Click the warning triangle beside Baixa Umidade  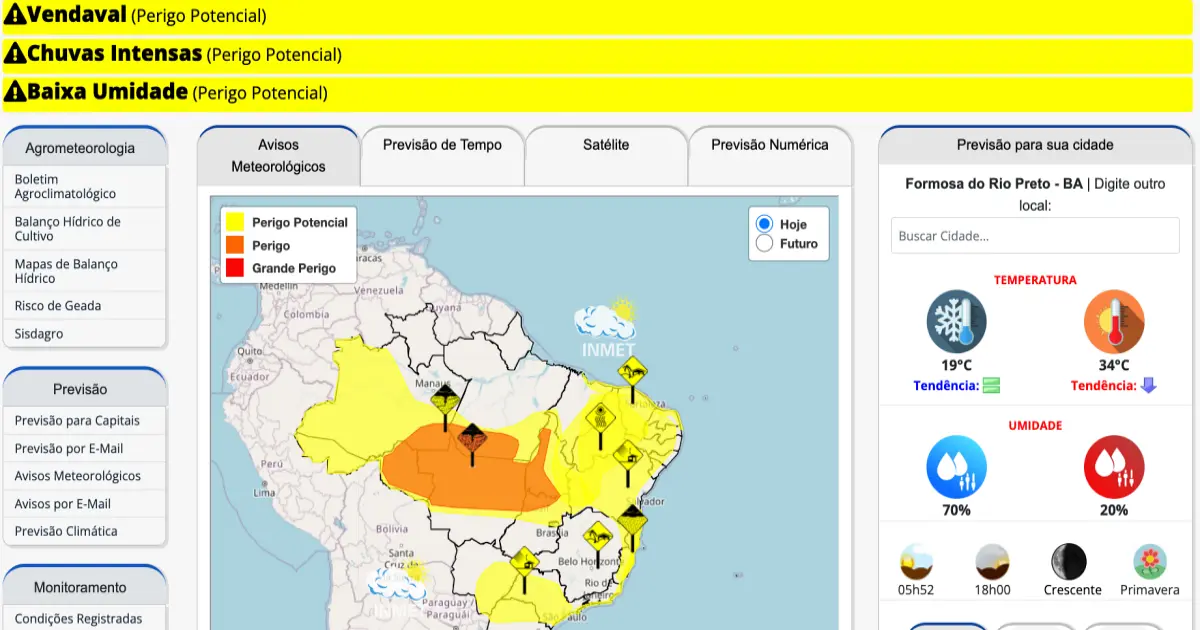pos(15,92)
